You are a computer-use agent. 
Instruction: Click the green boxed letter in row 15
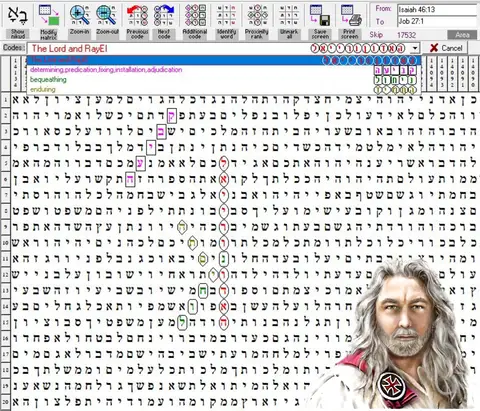pos(182,323)
